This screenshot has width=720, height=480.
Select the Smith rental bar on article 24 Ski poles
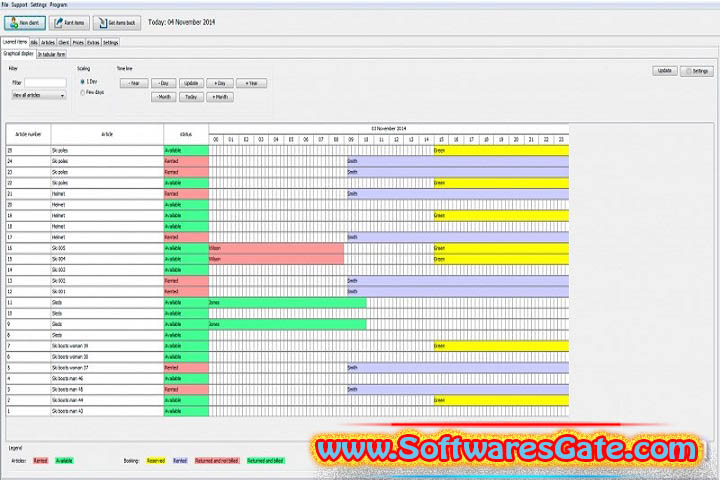[458, 161]
